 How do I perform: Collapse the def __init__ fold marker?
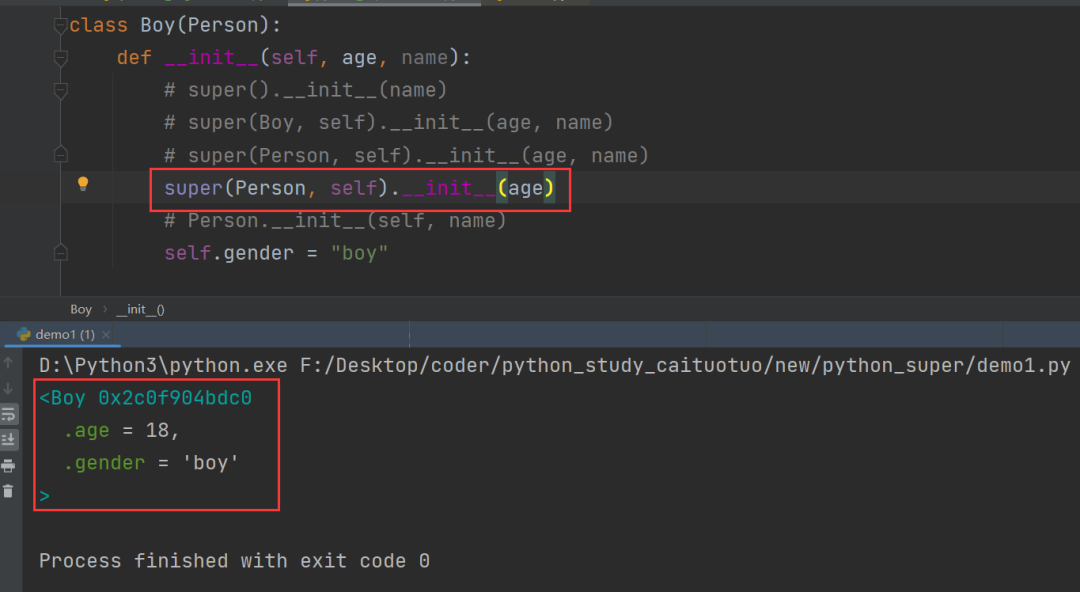[61, 59]
